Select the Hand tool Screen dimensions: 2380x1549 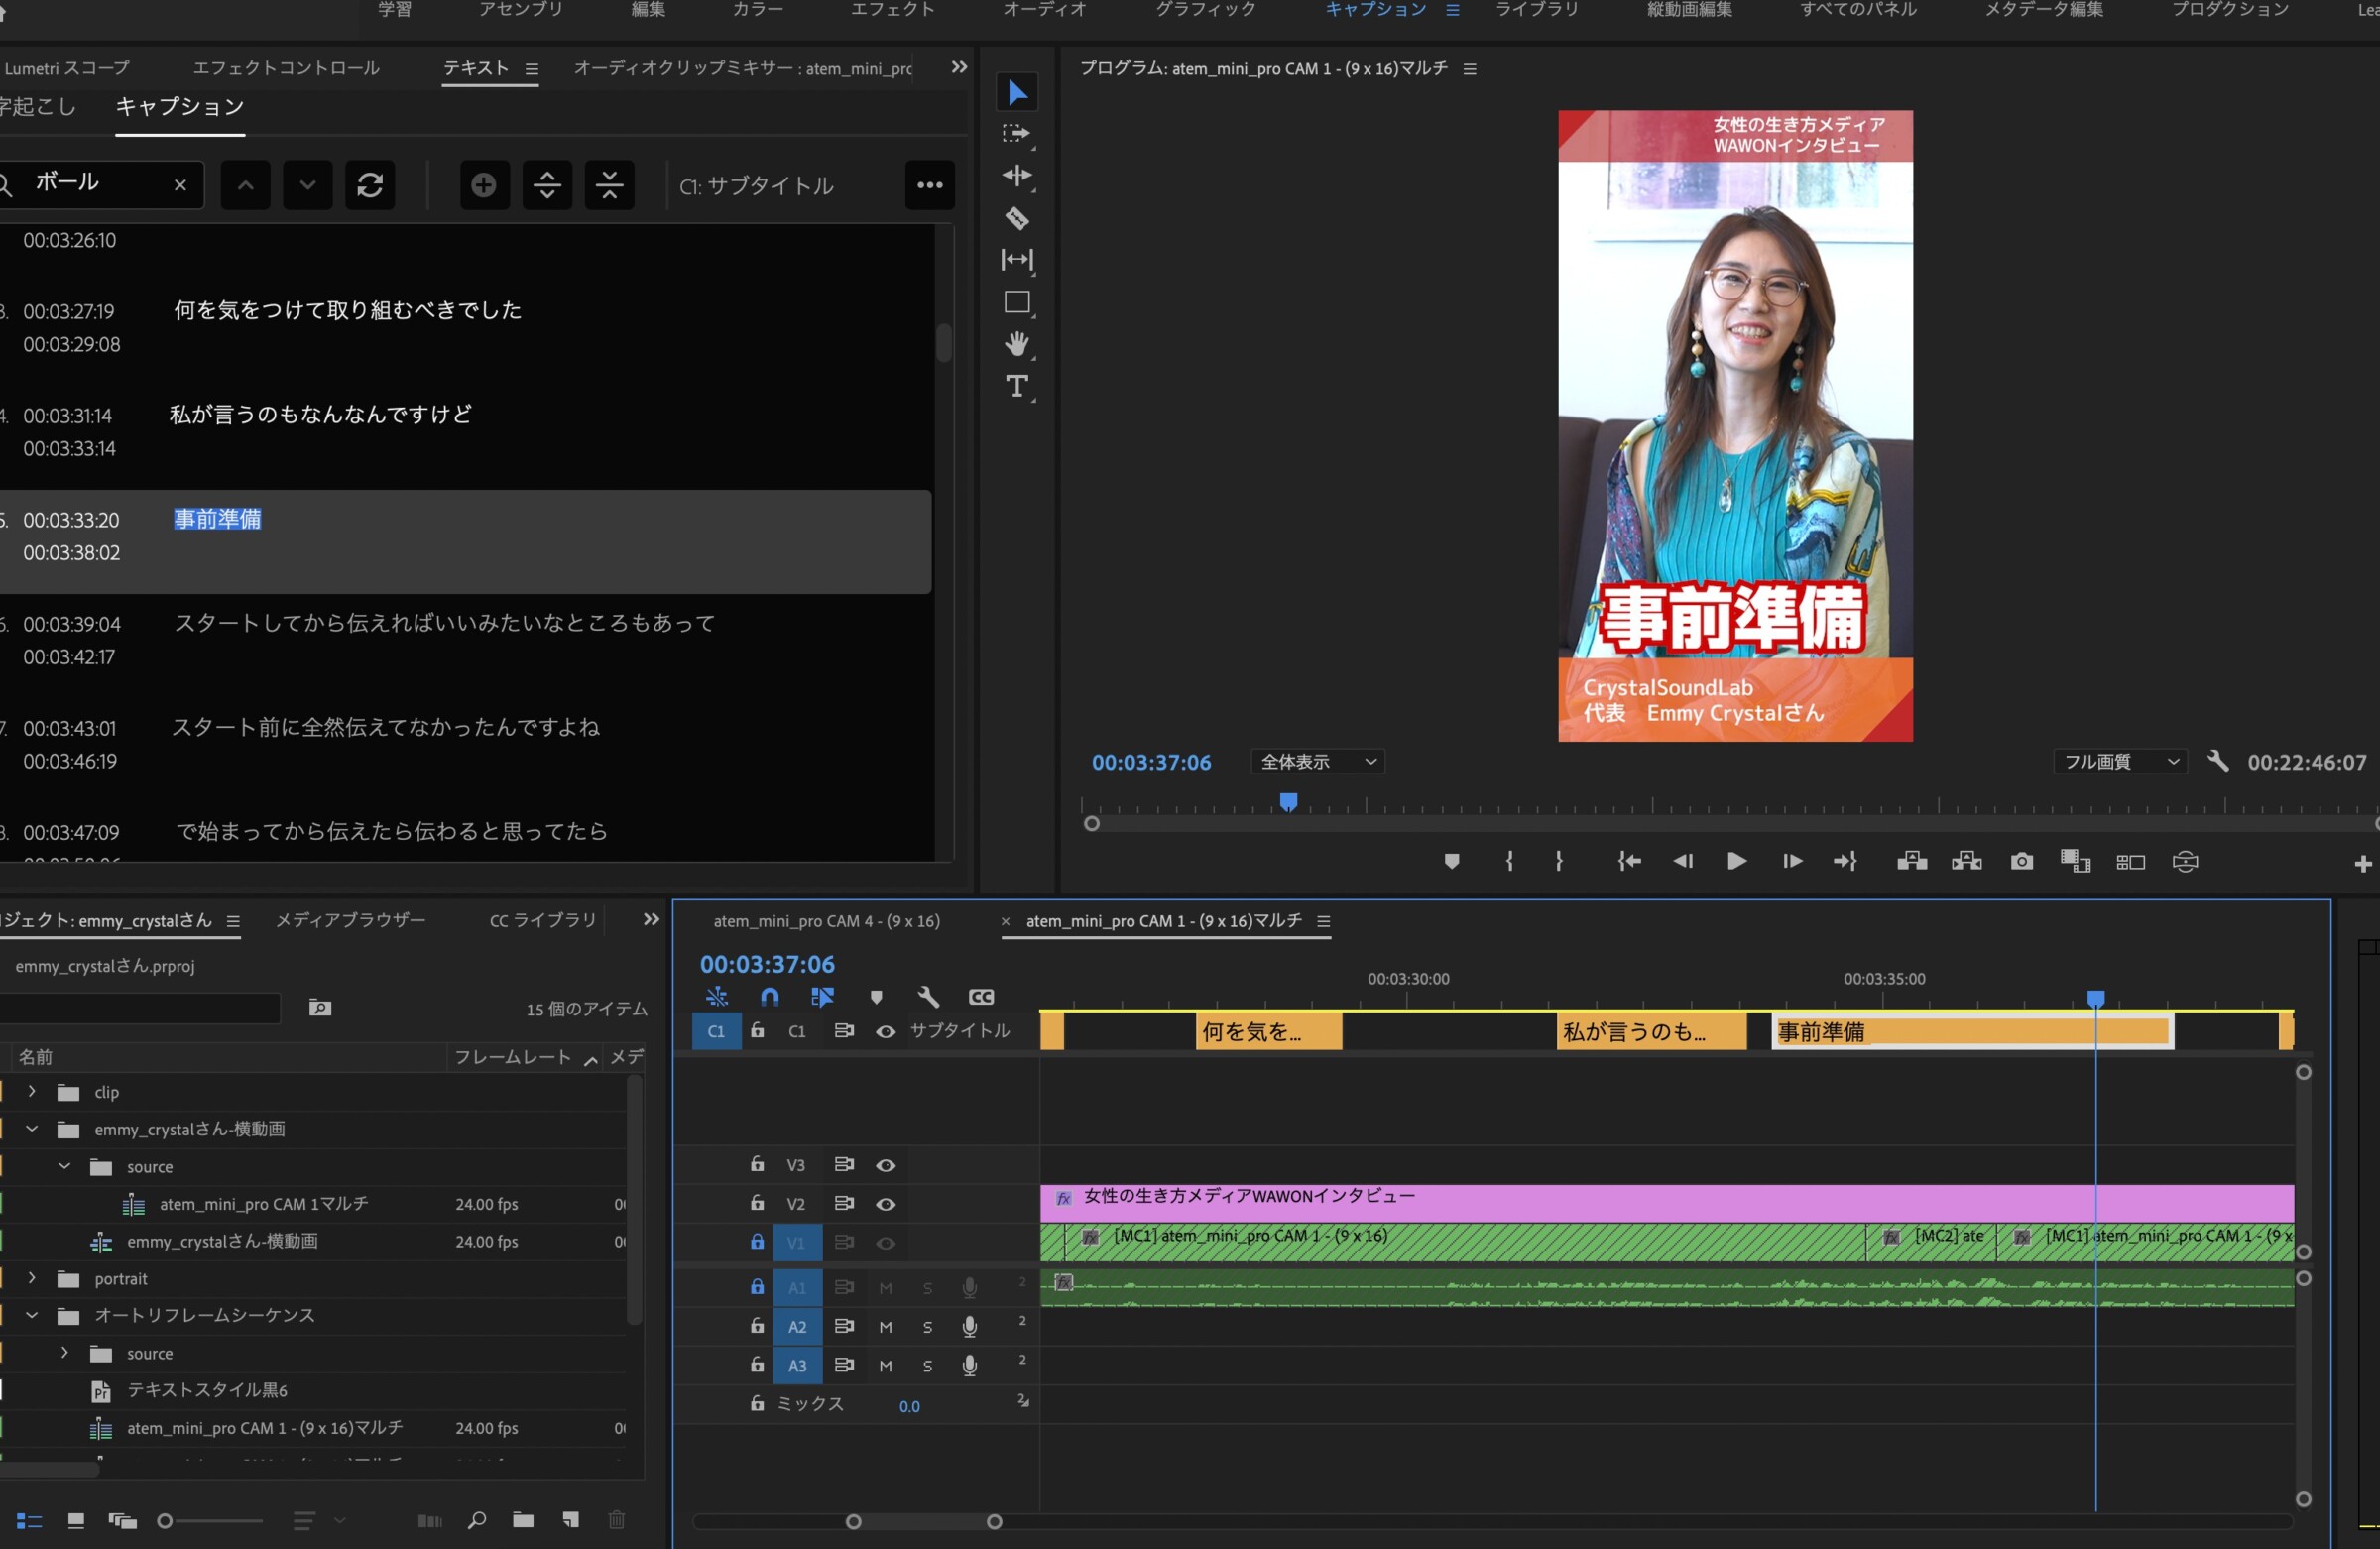(1017, 344)
